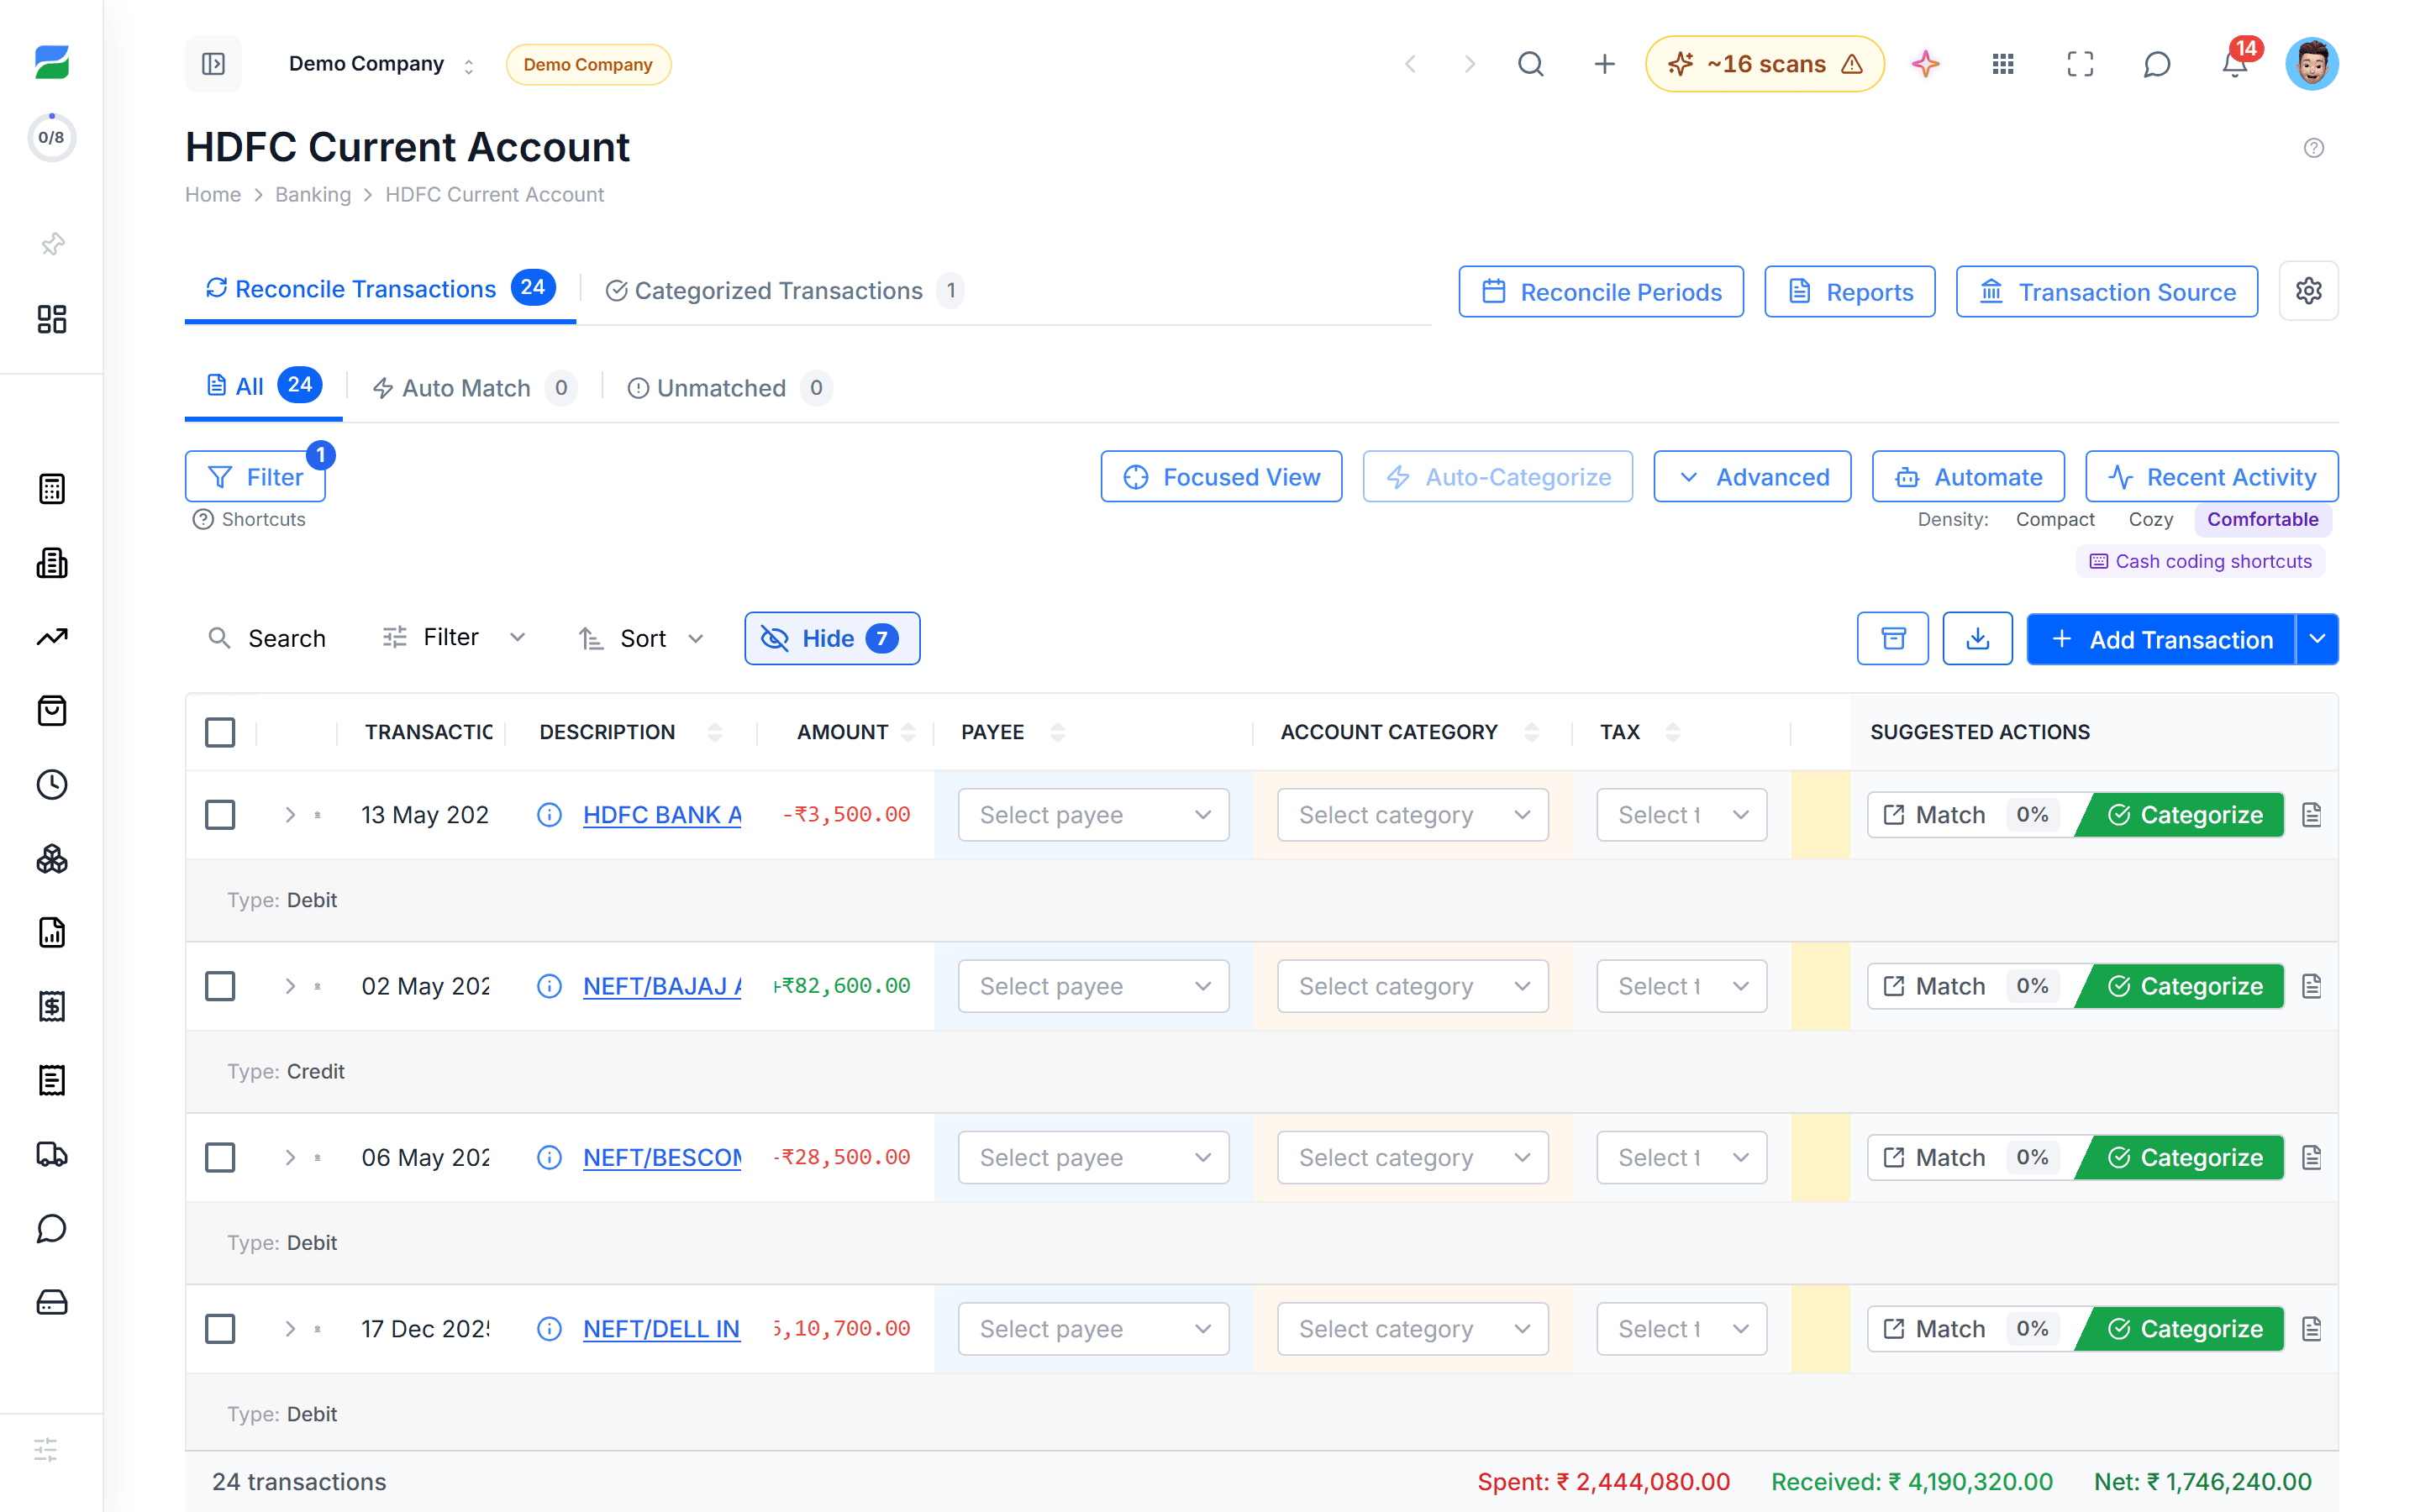This screenshot has width=2420, height=1512.
Task: Tick the select-all header checkbox
Action: click(220, 732)
